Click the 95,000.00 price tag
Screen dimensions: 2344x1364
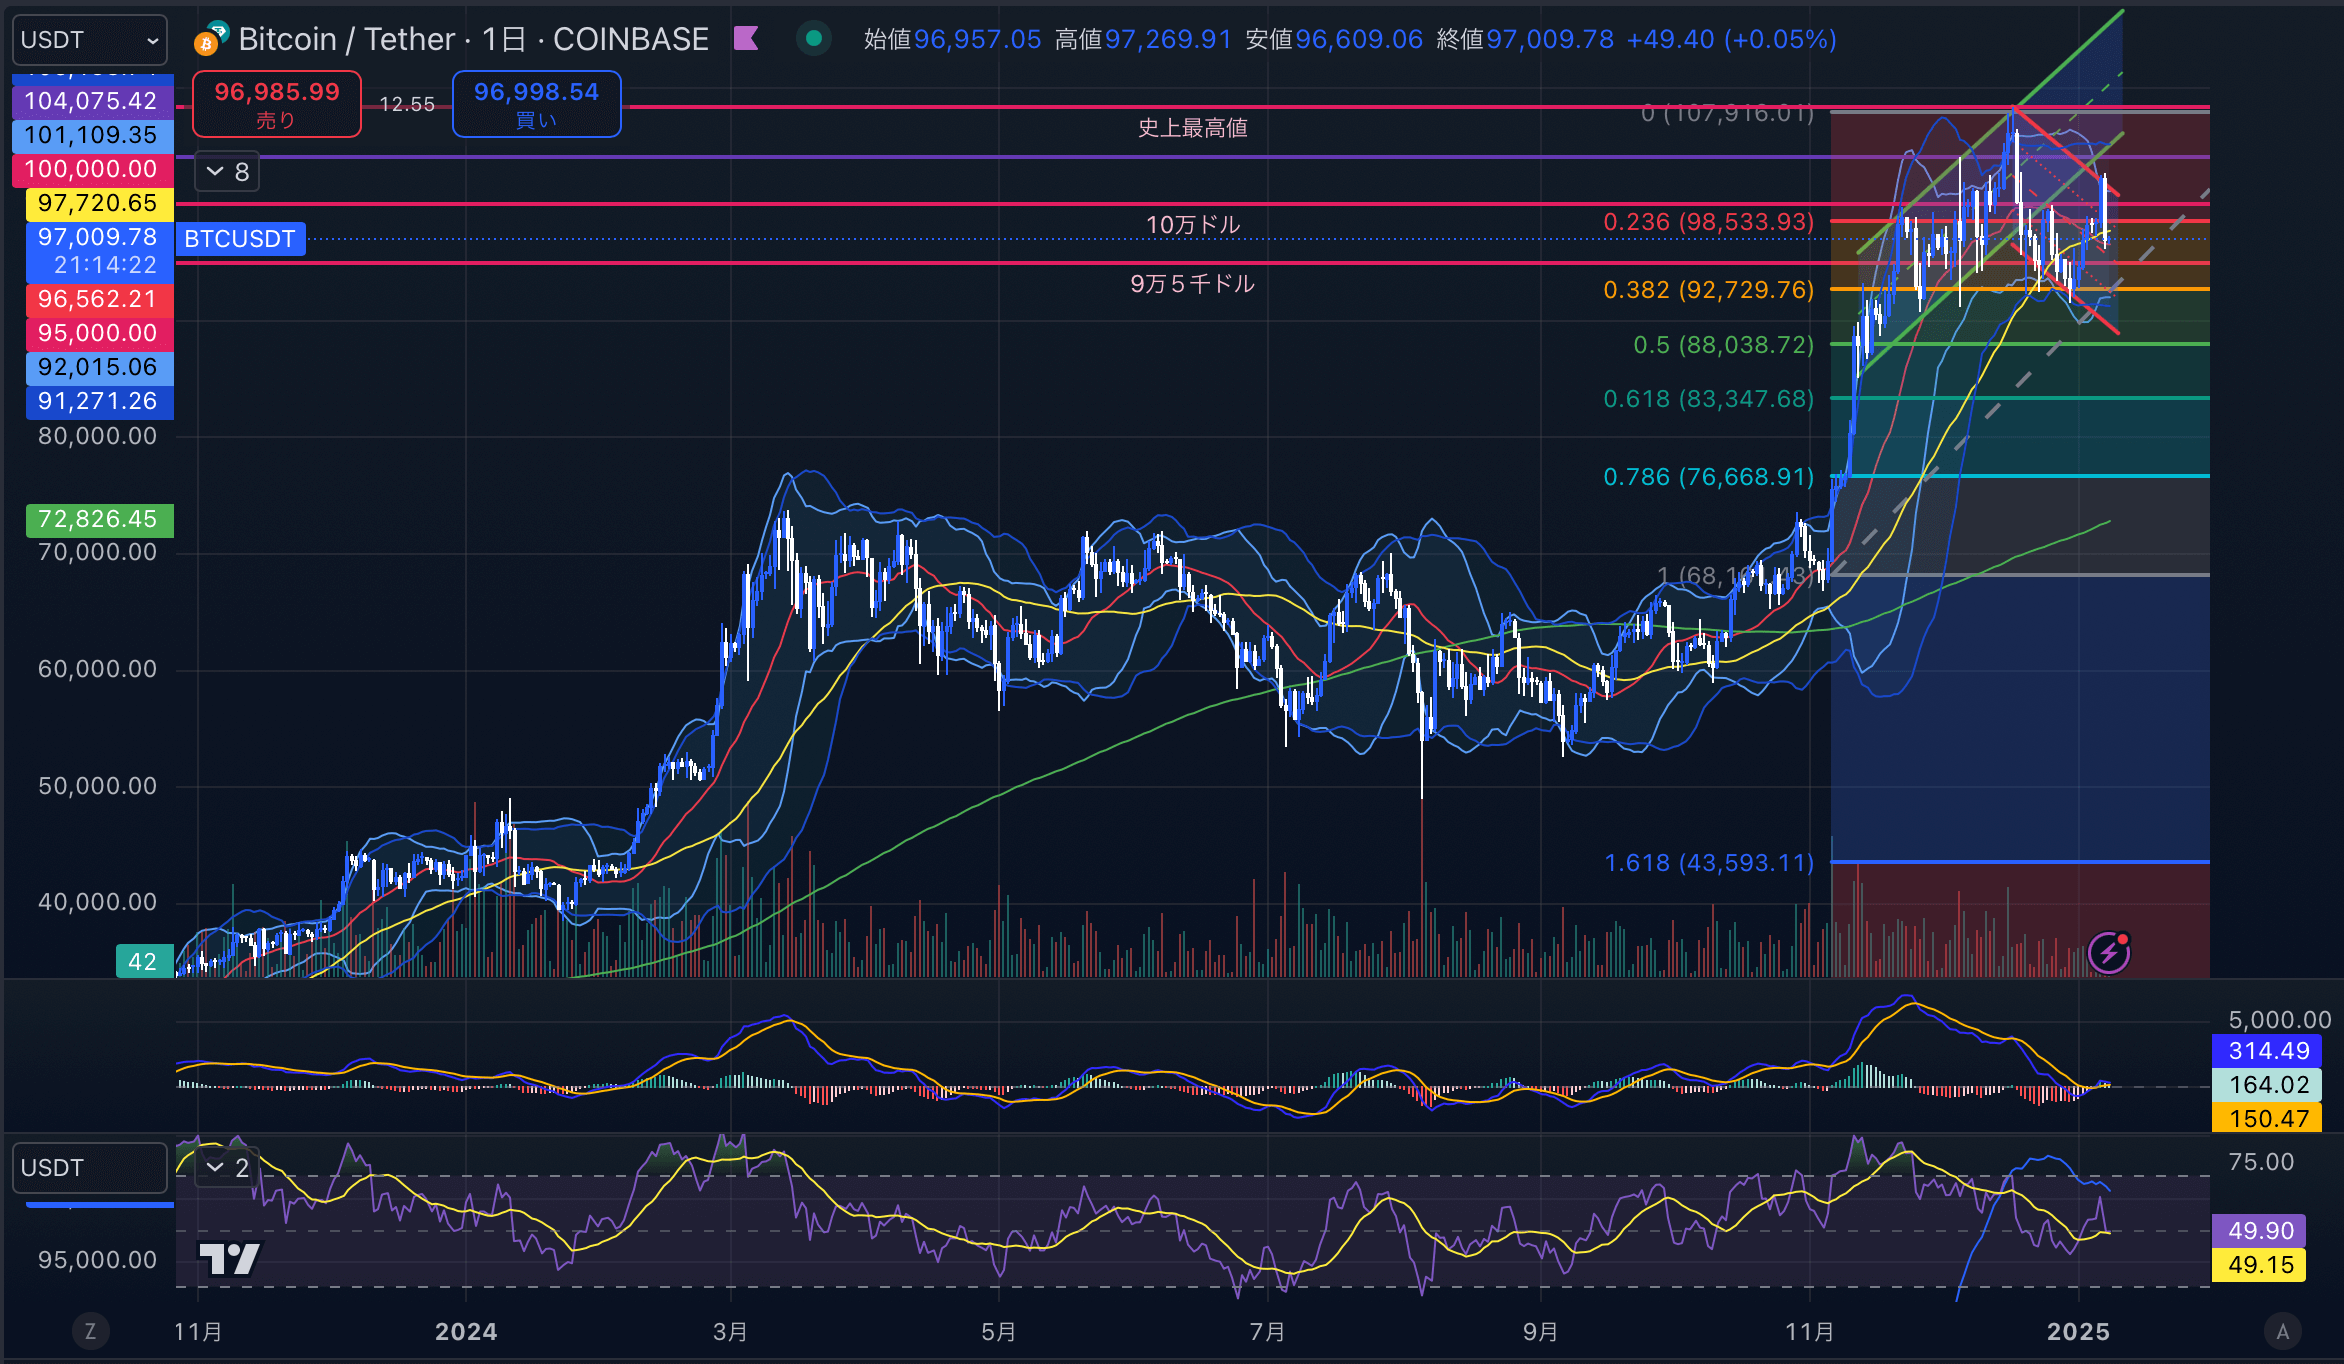coord(98,333)
